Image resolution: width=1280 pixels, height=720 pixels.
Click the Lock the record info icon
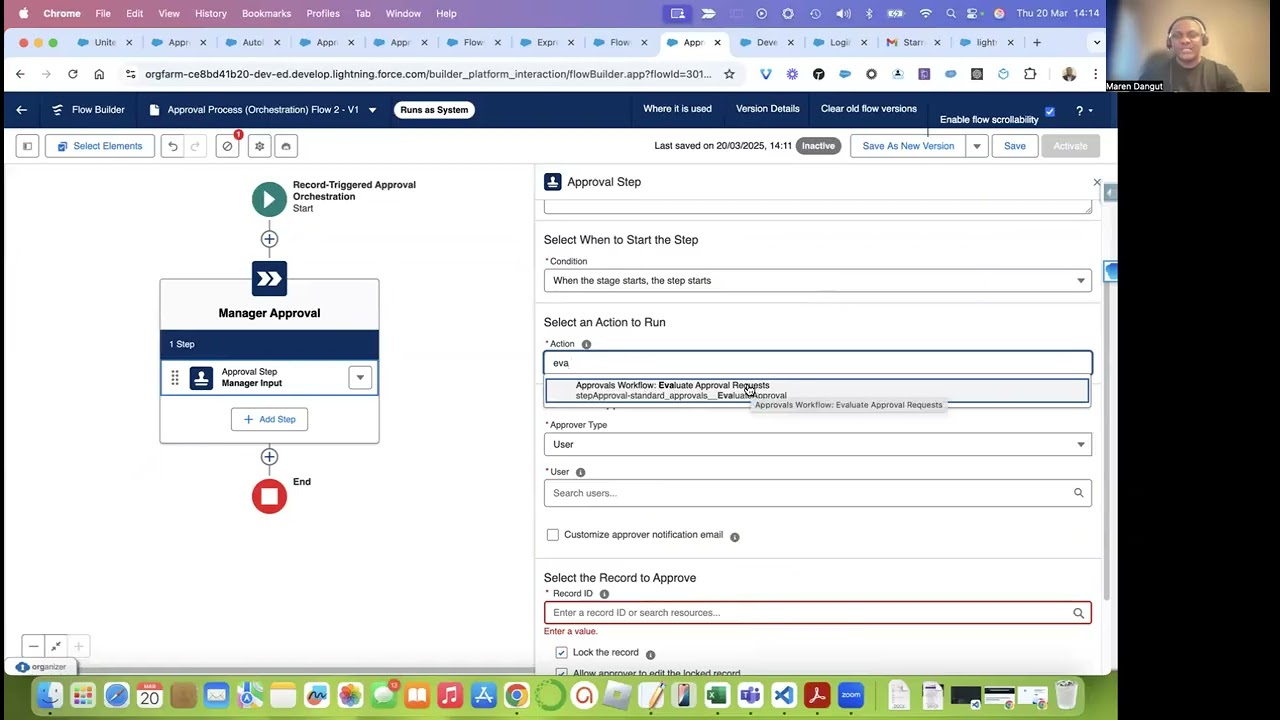click(650, 655)
